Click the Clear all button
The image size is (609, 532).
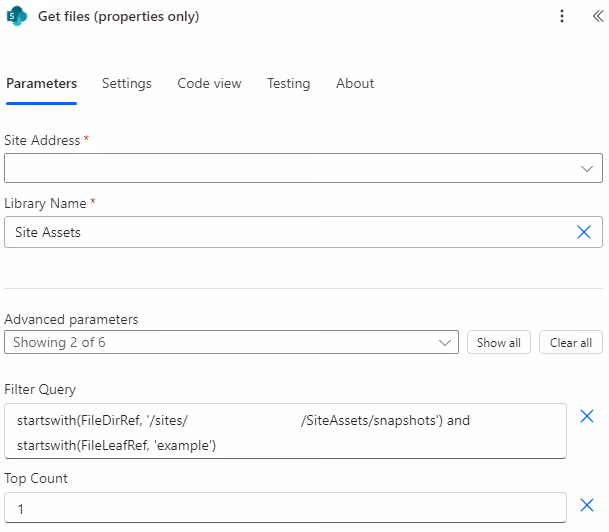[571, 342]
